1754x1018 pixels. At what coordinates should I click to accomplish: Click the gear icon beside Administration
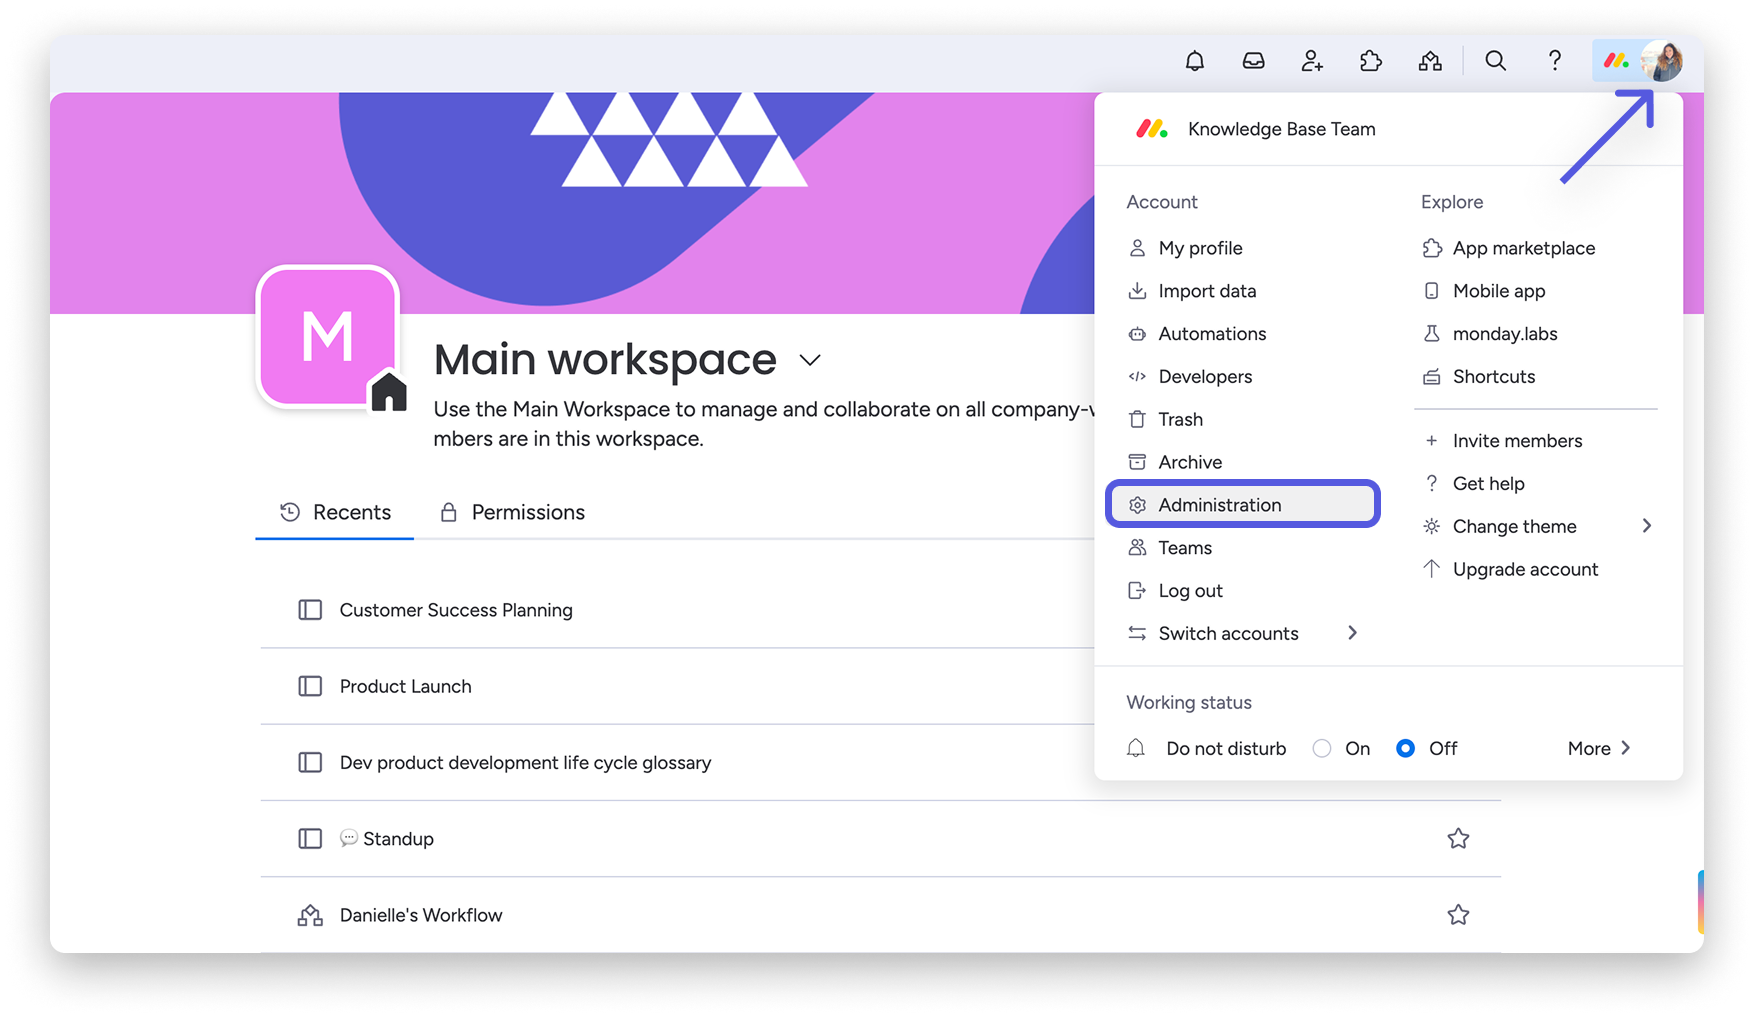point(1137,505)
